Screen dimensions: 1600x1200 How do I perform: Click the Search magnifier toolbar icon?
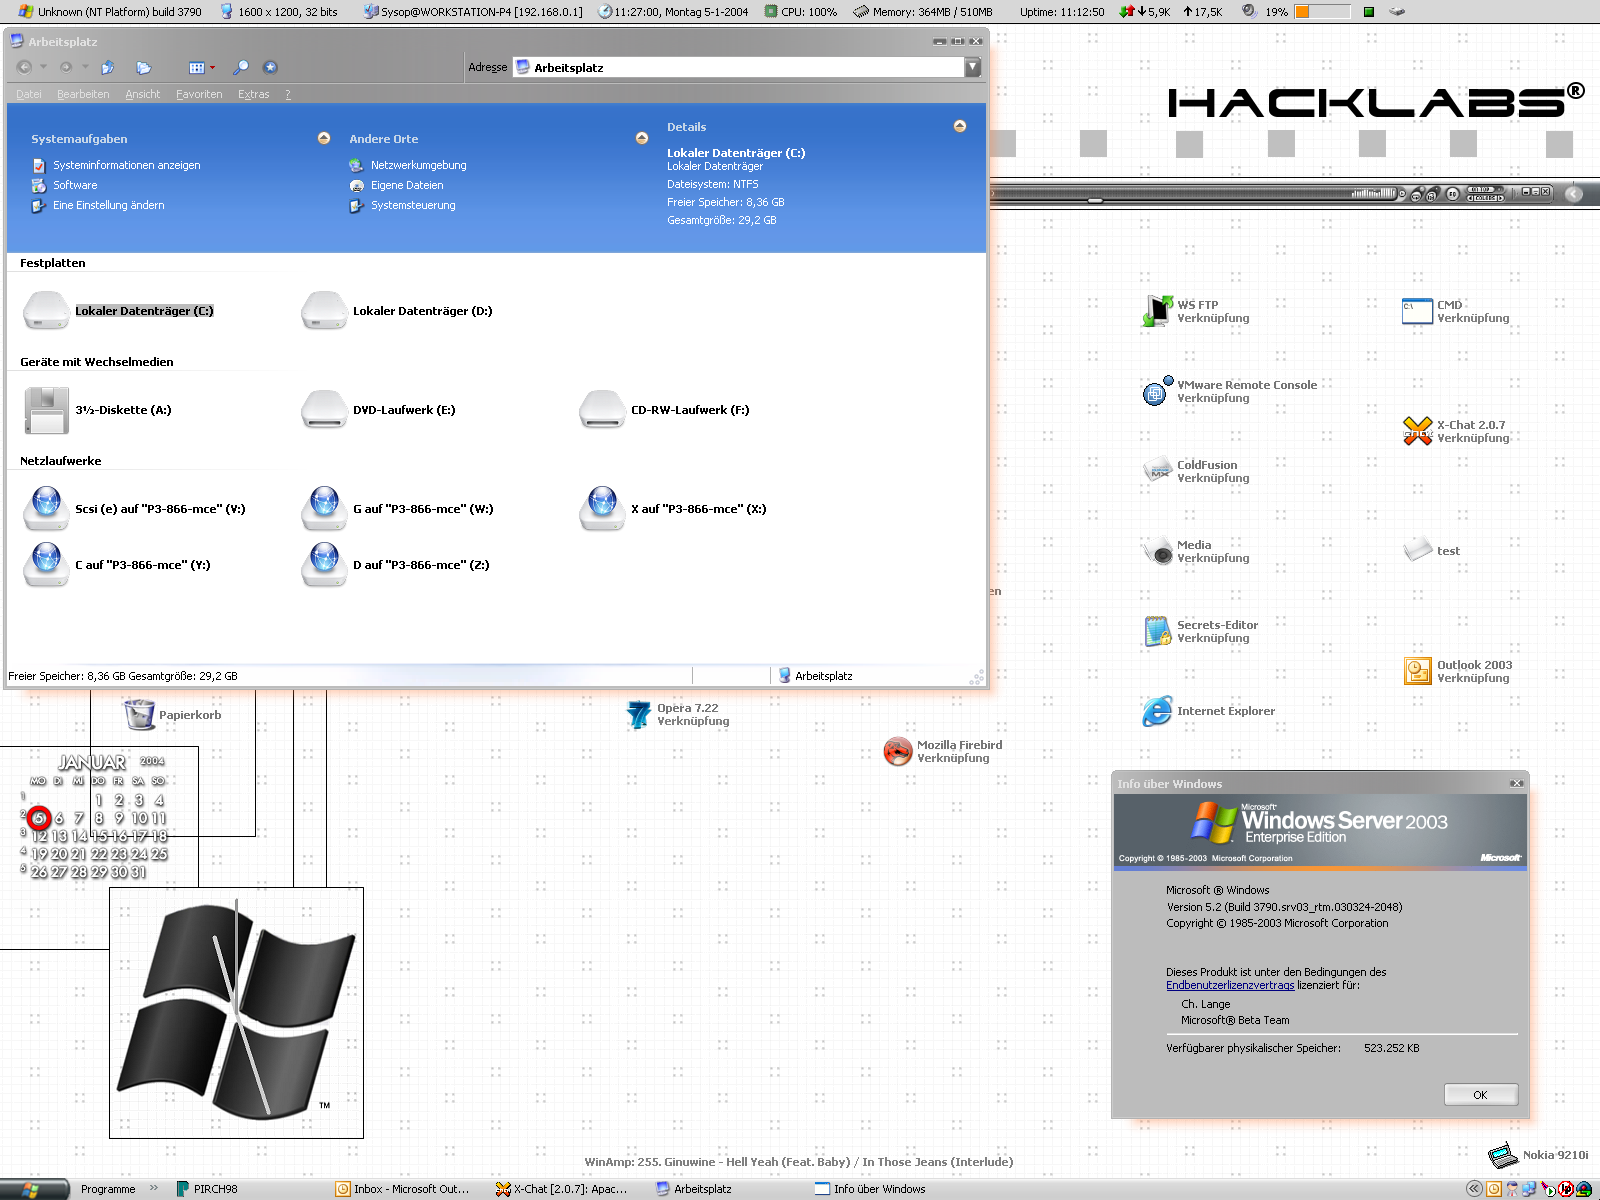click(240, 68)
